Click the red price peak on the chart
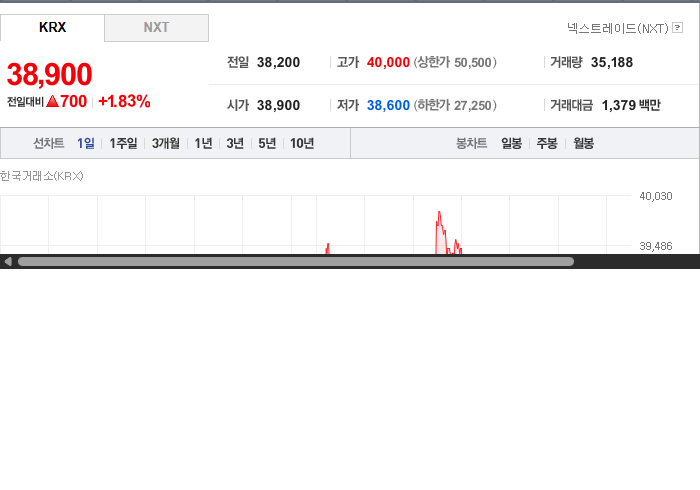Image resolution: width=700 pixels, height=490 pixels. pos(439,213)
